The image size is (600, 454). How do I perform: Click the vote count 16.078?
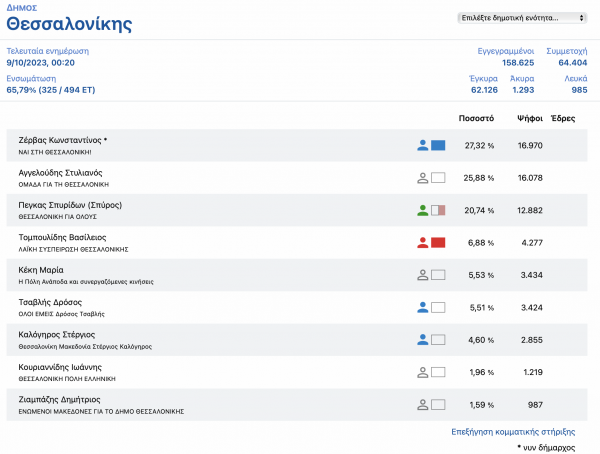pyautogui.click(x=530, y=178)
